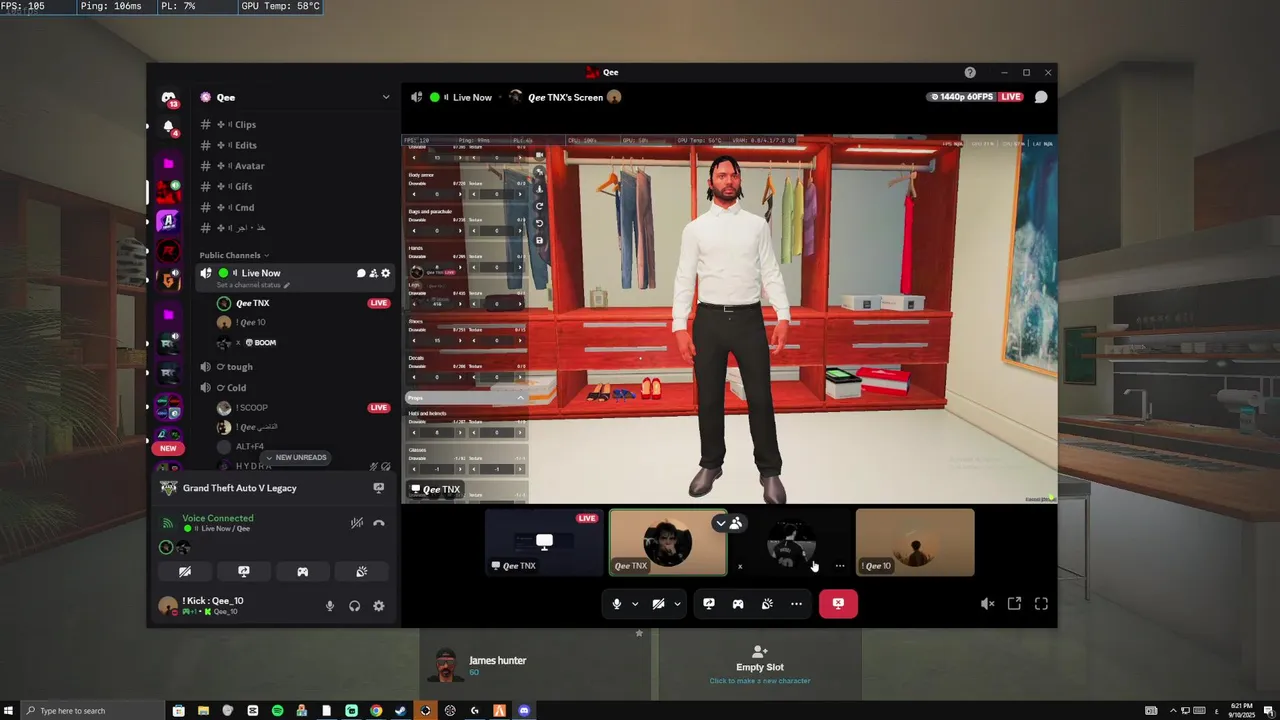Viewport: 1280px width, 720px height.
Task: Expand the Qee server dropdown menu
Action: point(386,97)
